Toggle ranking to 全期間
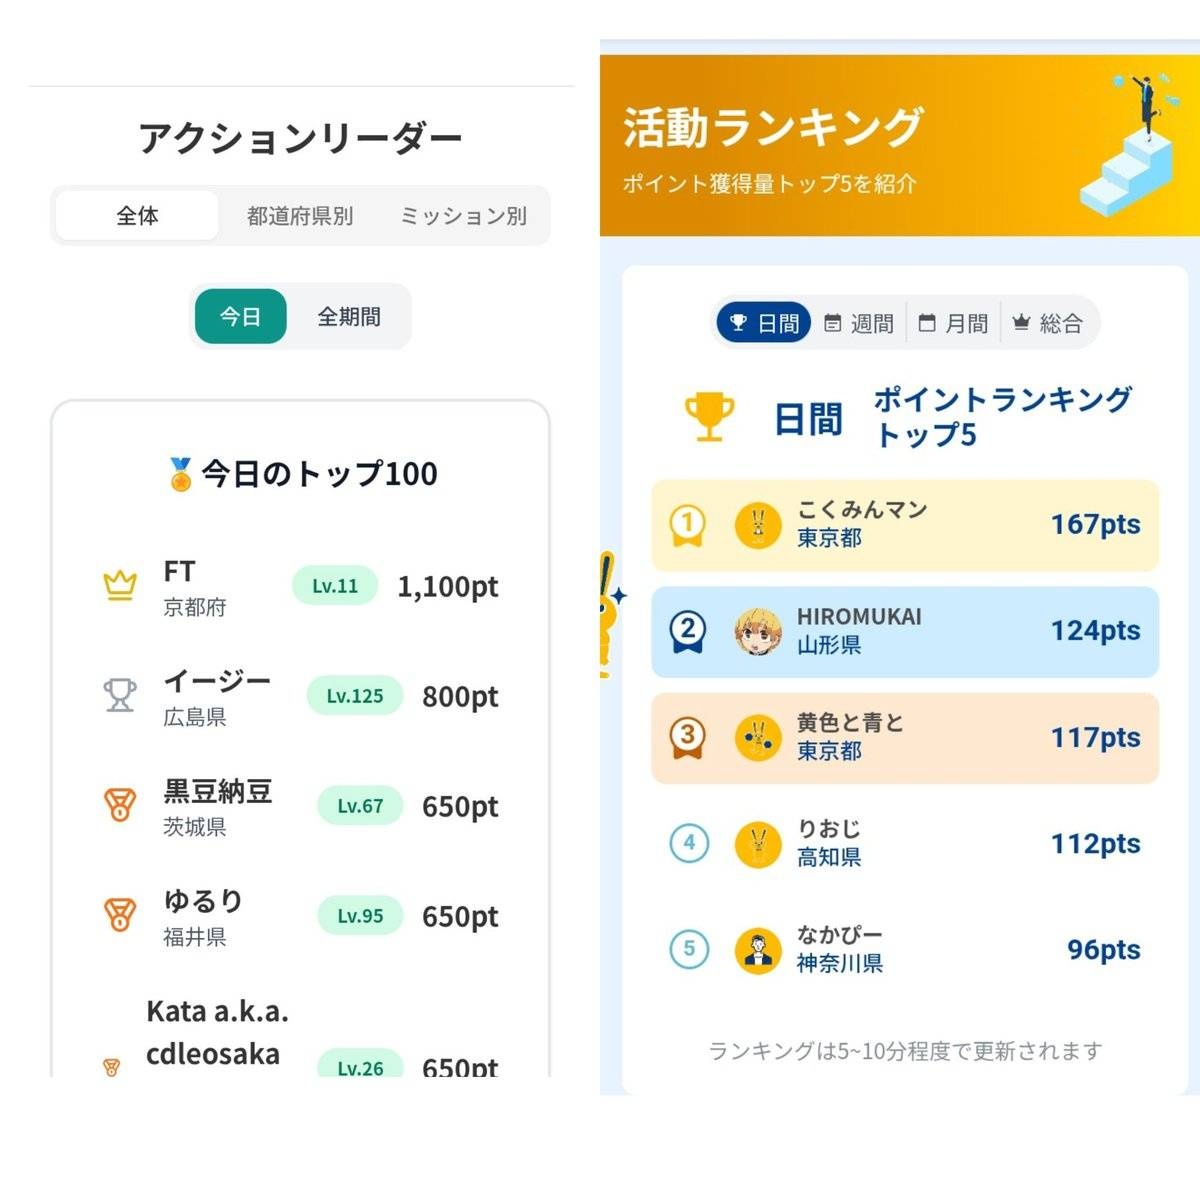Image resolution: width=1200 pixels, height=1200 pixels. pos(349,317)
